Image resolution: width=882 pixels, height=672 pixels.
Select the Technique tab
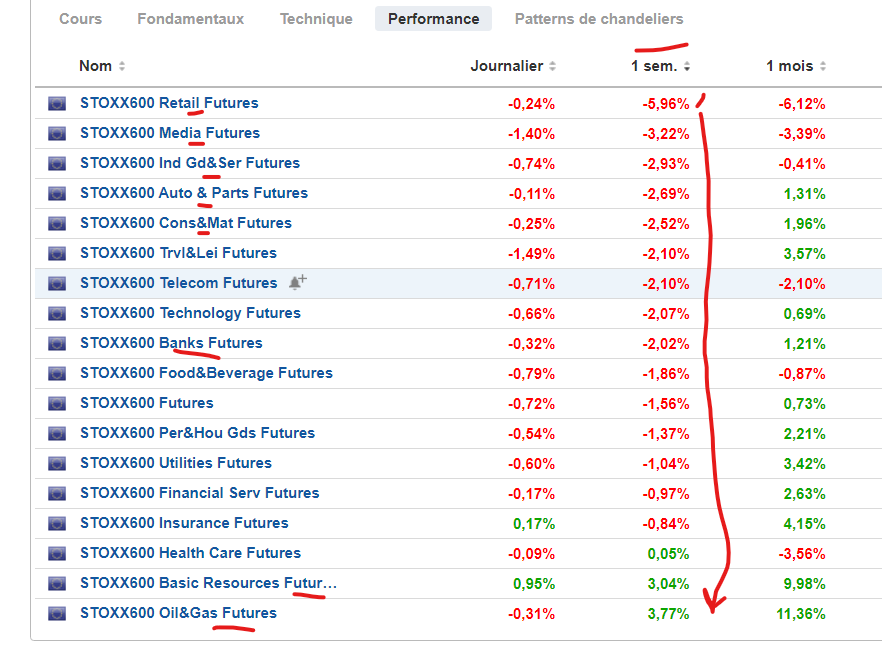tap(316, 19)
